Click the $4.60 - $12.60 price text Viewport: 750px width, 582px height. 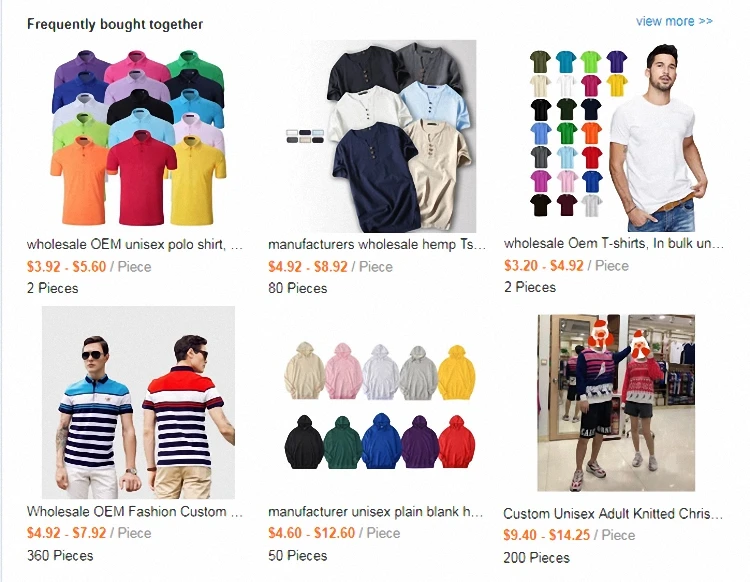311,533
